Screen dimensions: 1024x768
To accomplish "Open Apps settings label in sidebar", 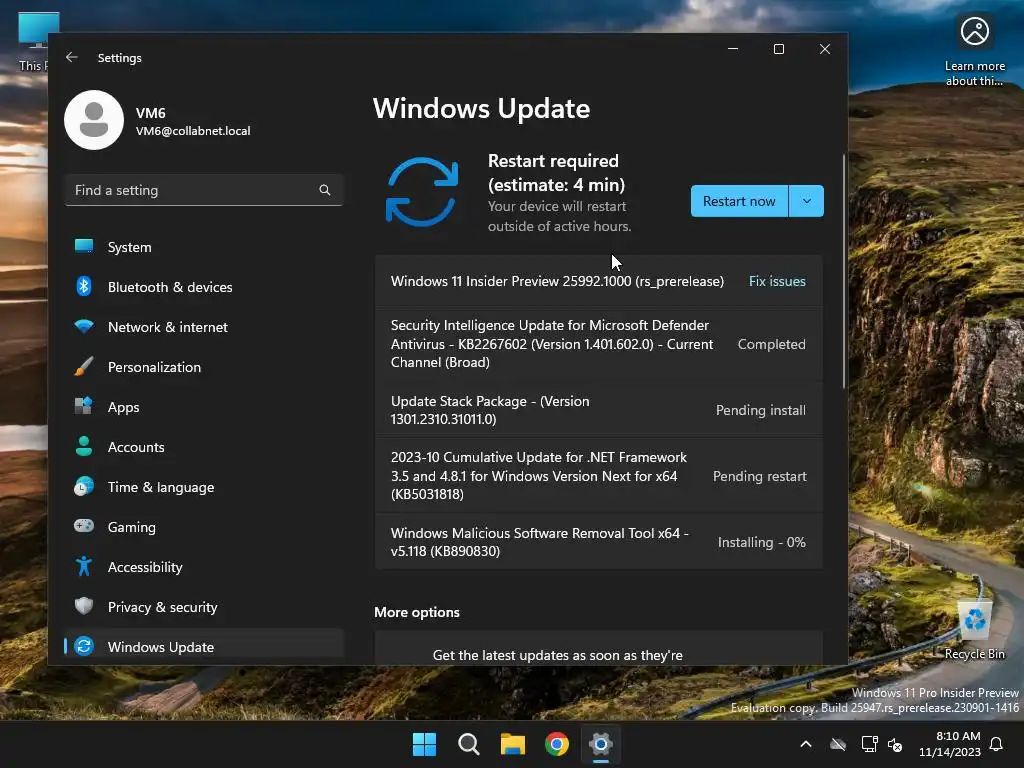I will [x=123, y=407].
